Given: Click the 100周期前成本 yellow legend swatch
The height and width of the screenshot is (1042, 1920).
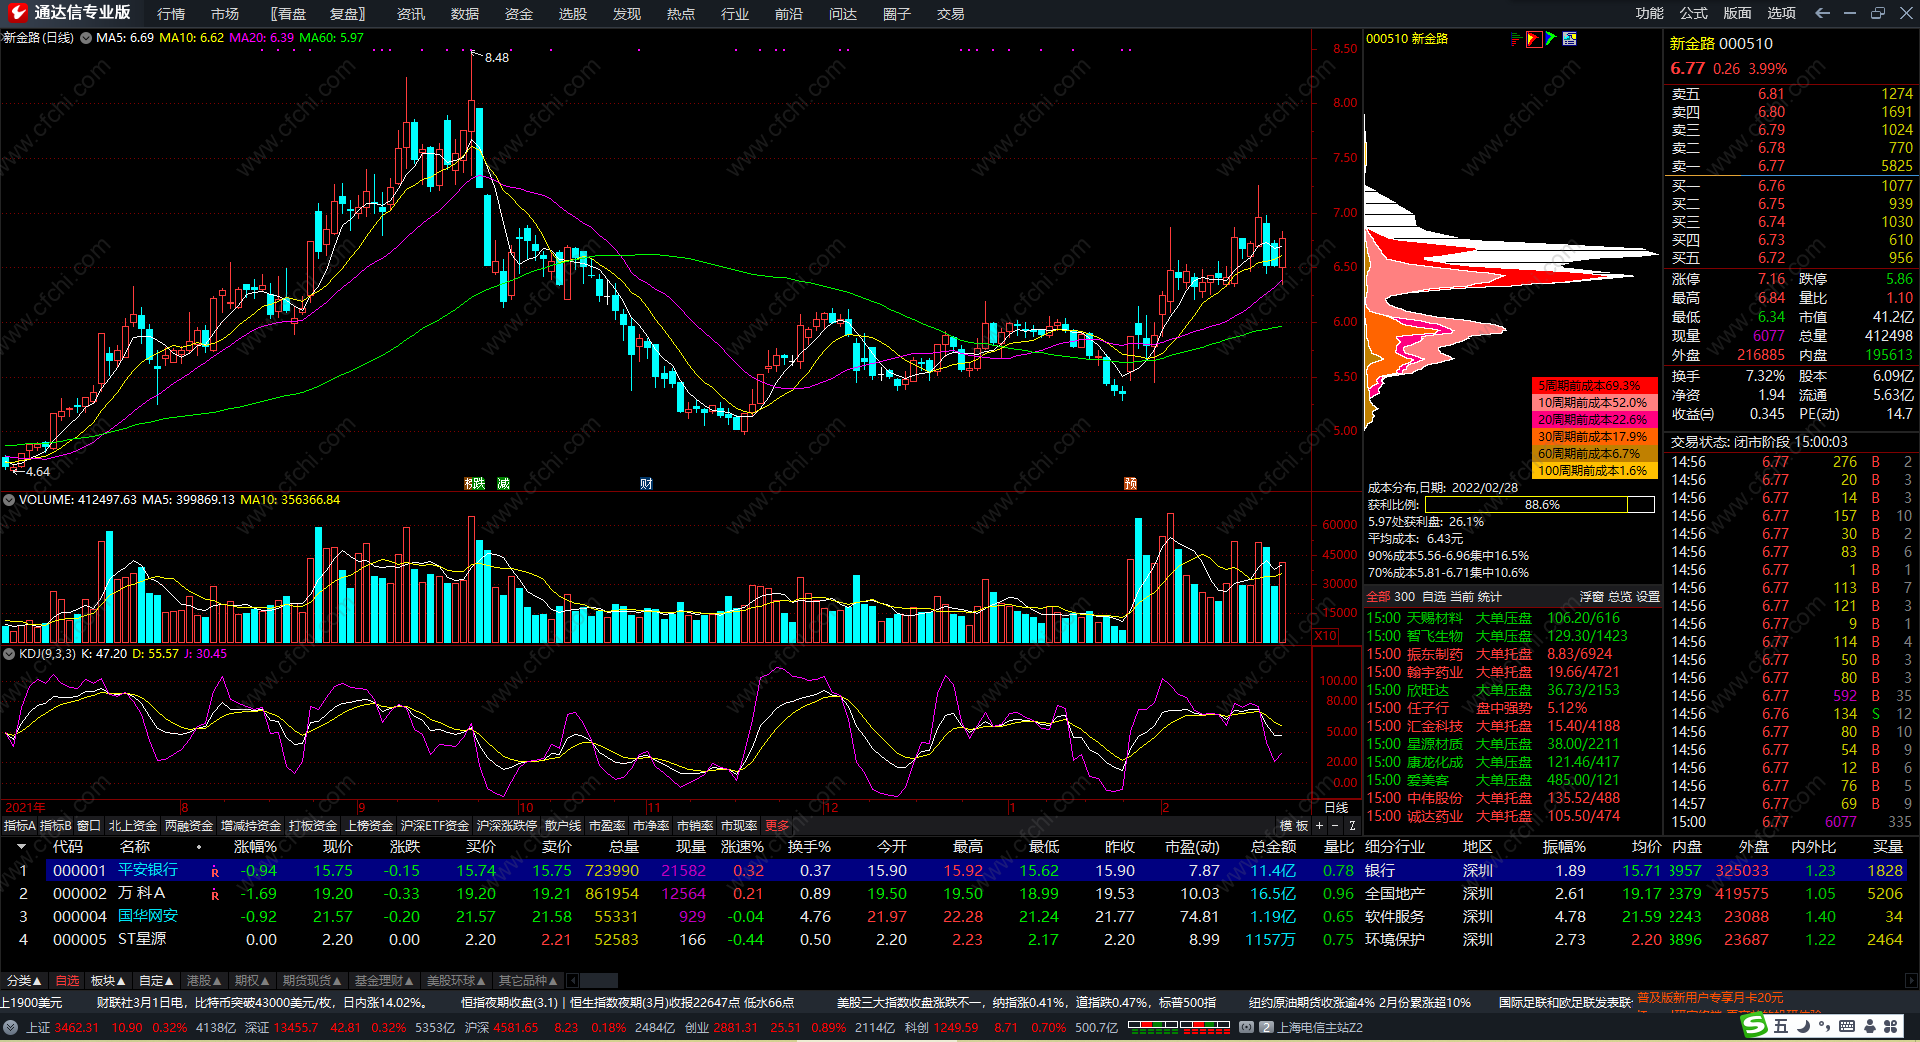Looking at the screenshot, I should (x=1594, y=471).
